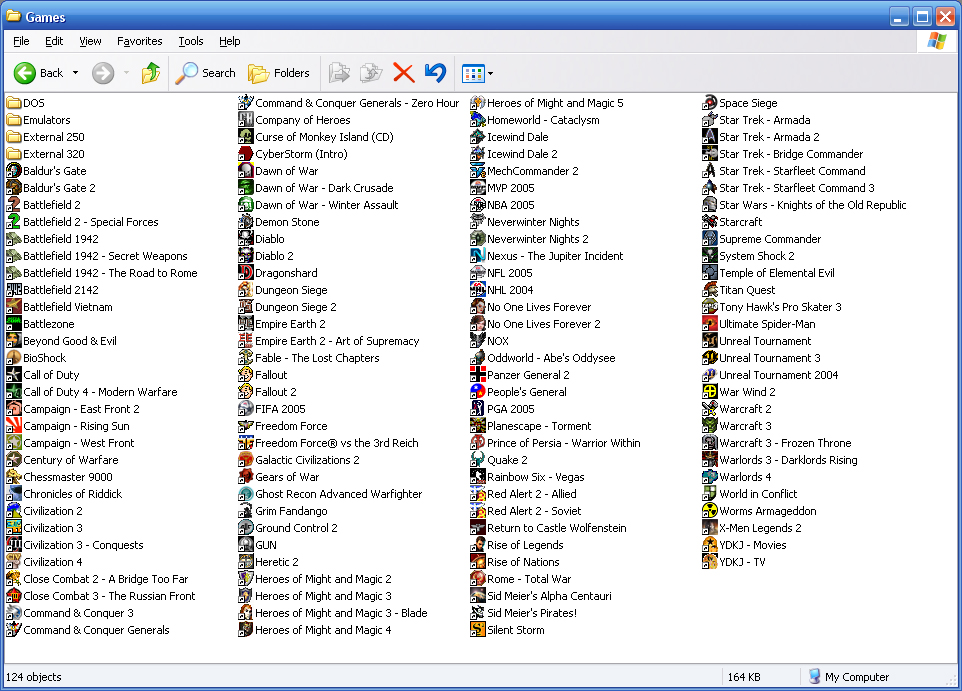Click 'Close Combat 2 - A Bridge Too Far'
This screenshot has height=691, width=962.
[106, 579]
